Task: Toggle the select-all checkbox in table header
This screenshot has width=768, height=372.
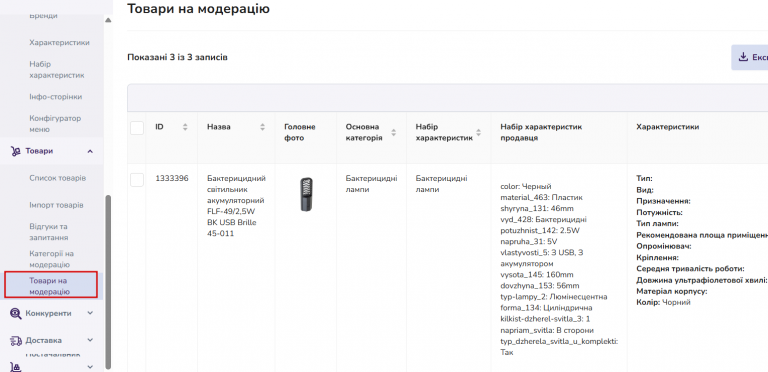Action: point(137,128)
